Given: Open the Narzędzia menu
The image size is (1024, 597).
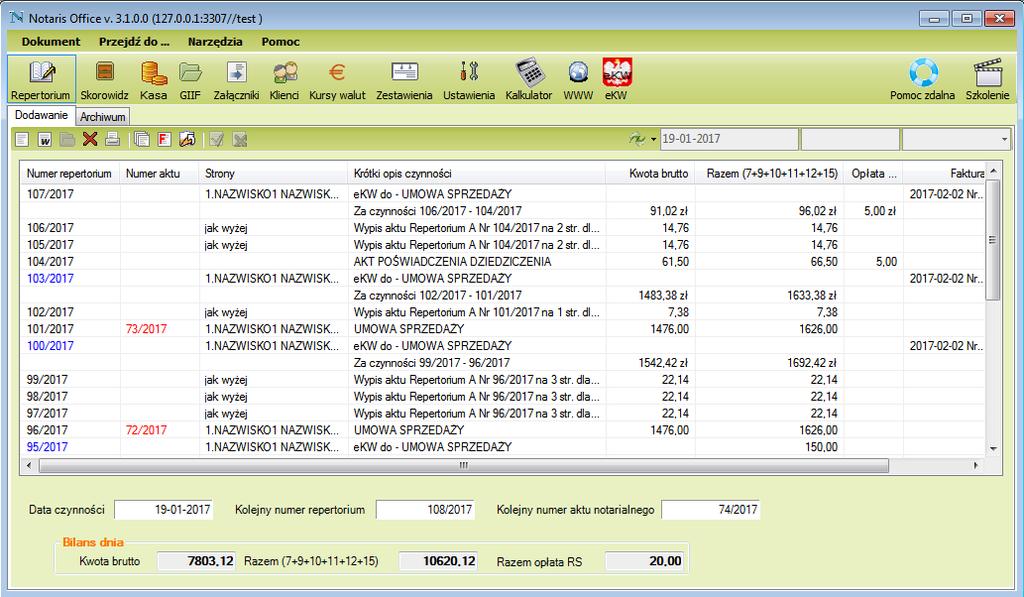Looking at the screenshot, I should [x=215, y=42].
